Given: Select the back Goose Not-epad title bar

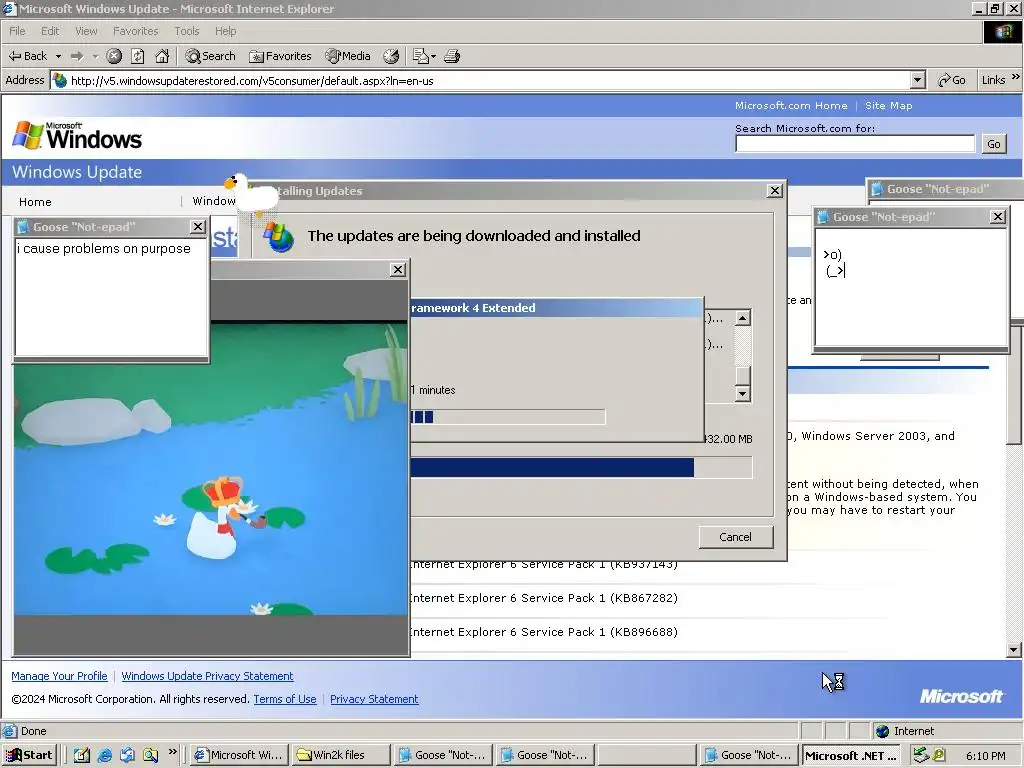Looking at the screenshot, I should click(944, 189).
